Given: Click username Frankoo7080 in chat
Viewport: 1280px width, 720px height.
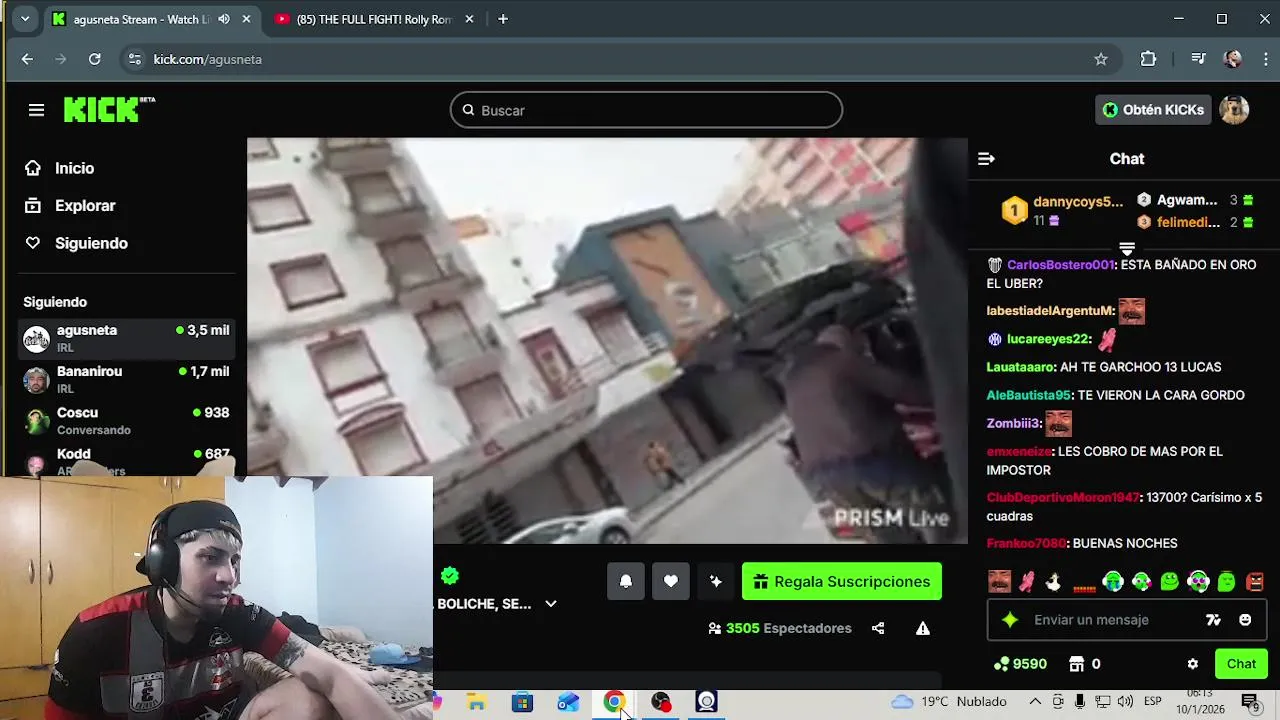Looking at the screenshot, I should pyautogui.click(x=1026, y=543).
